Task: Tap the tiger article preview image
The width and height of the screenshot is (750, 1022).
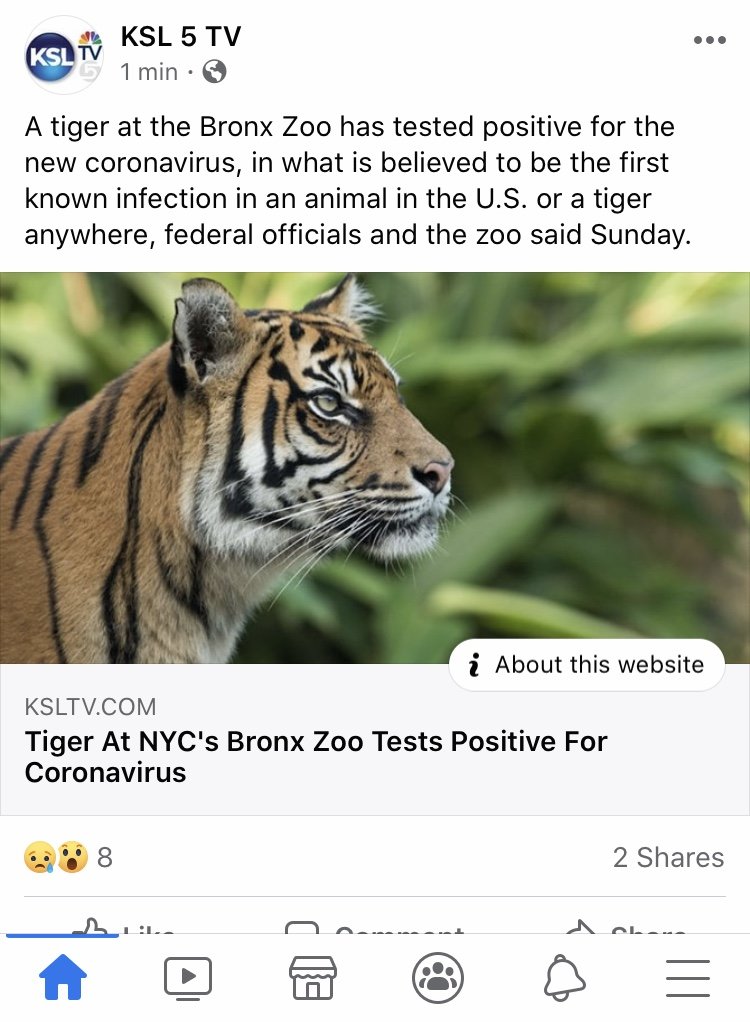Action: pos(375,468)
